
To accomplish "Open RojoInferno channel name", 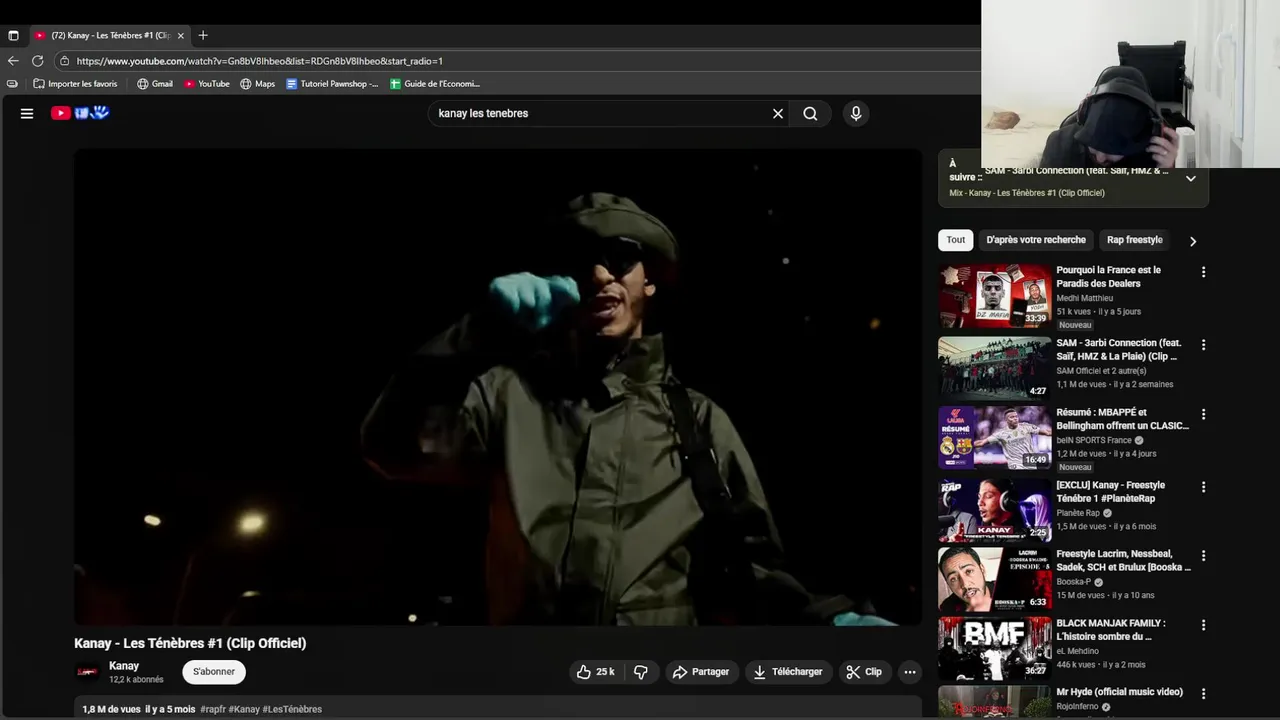I will (1078, 706).
